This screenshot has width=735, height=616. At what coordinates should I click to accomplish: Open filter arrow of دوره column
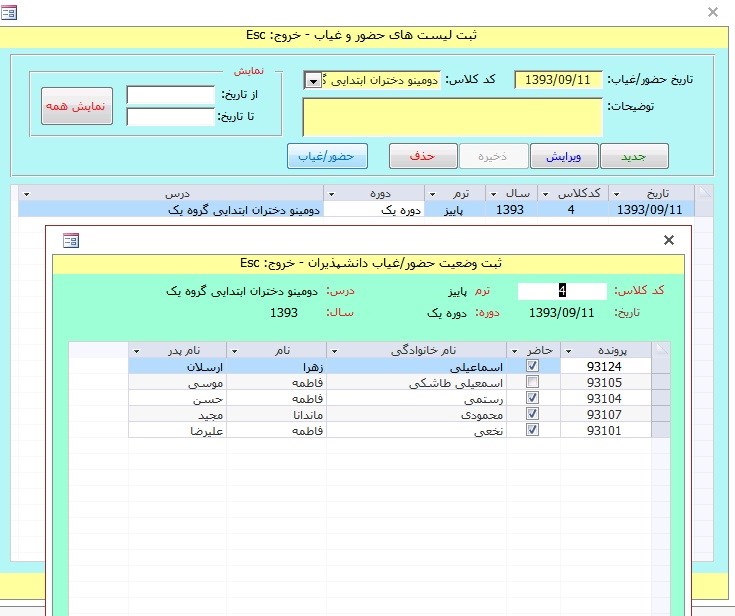click(331, 194)
